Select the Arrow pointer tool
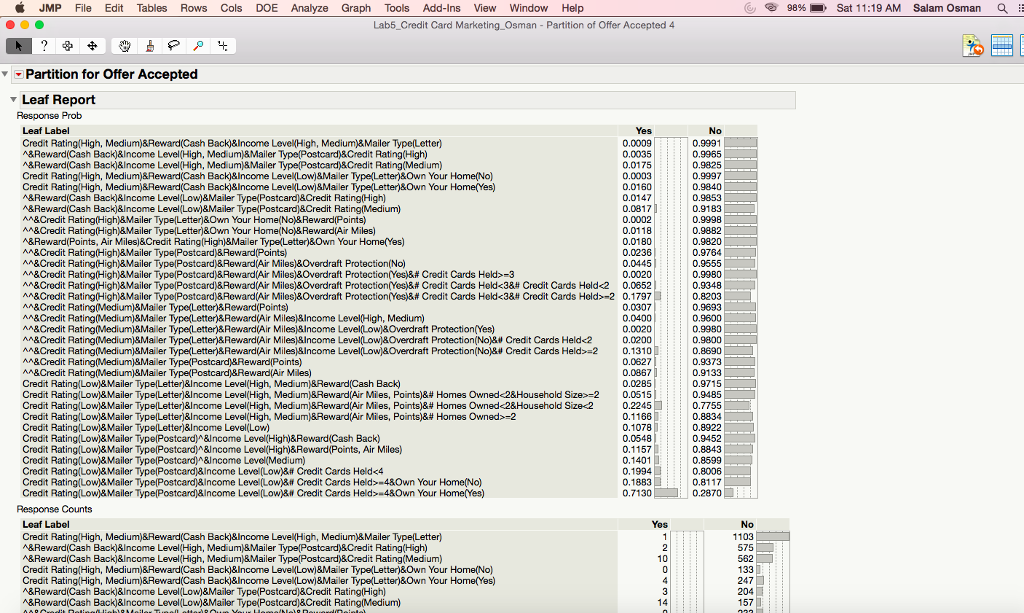This screenshot has width=1024, height=613. point(18,46)
